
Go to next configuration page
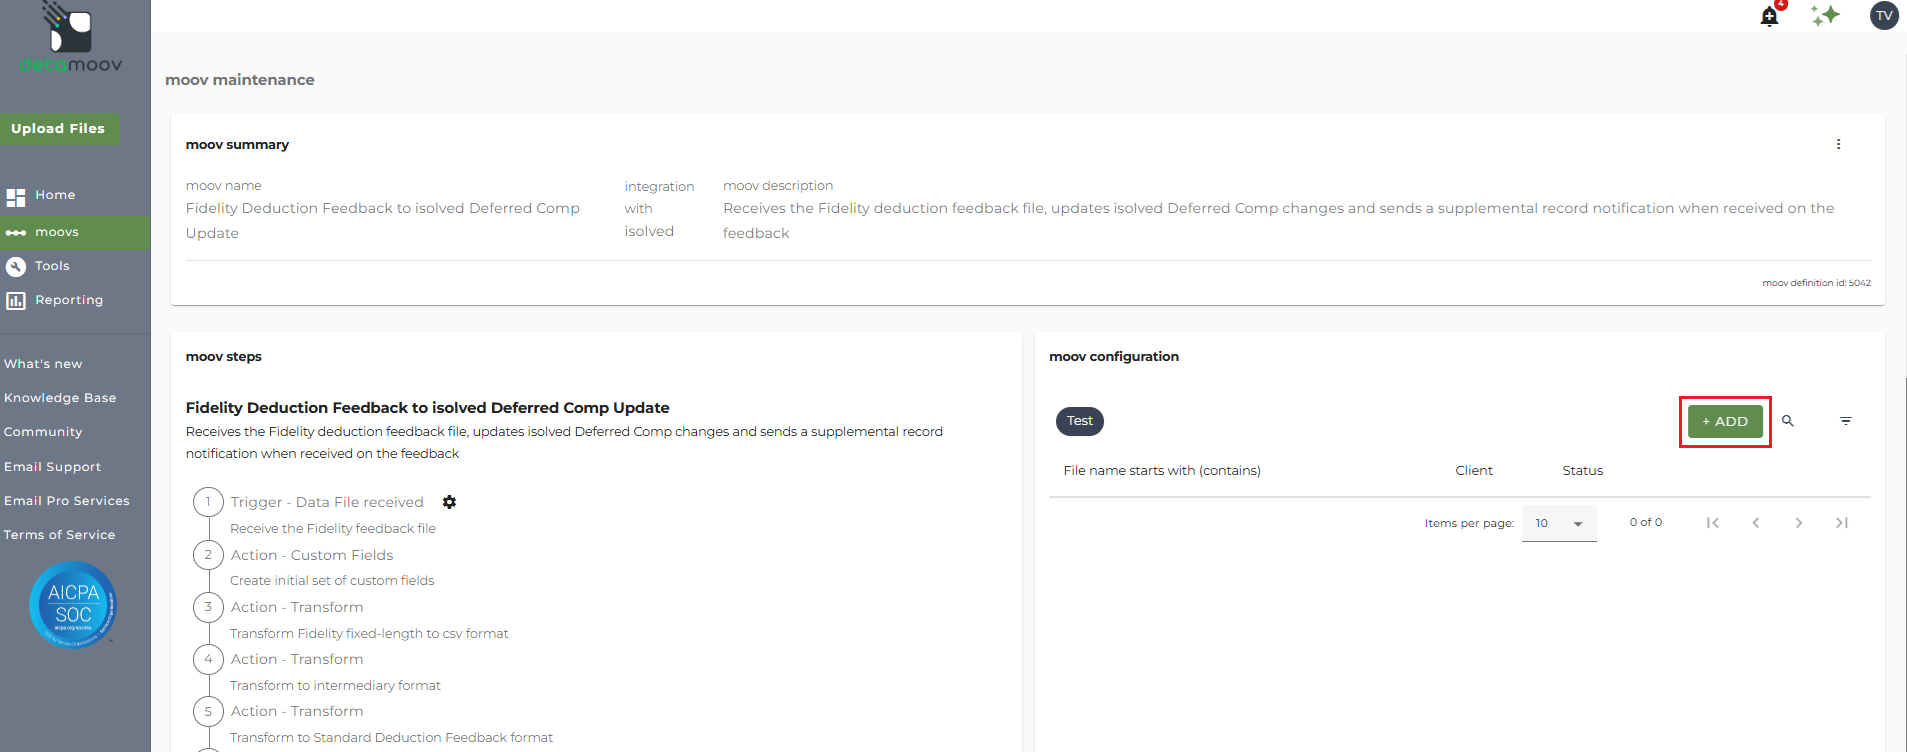[x=1799, y=523]
